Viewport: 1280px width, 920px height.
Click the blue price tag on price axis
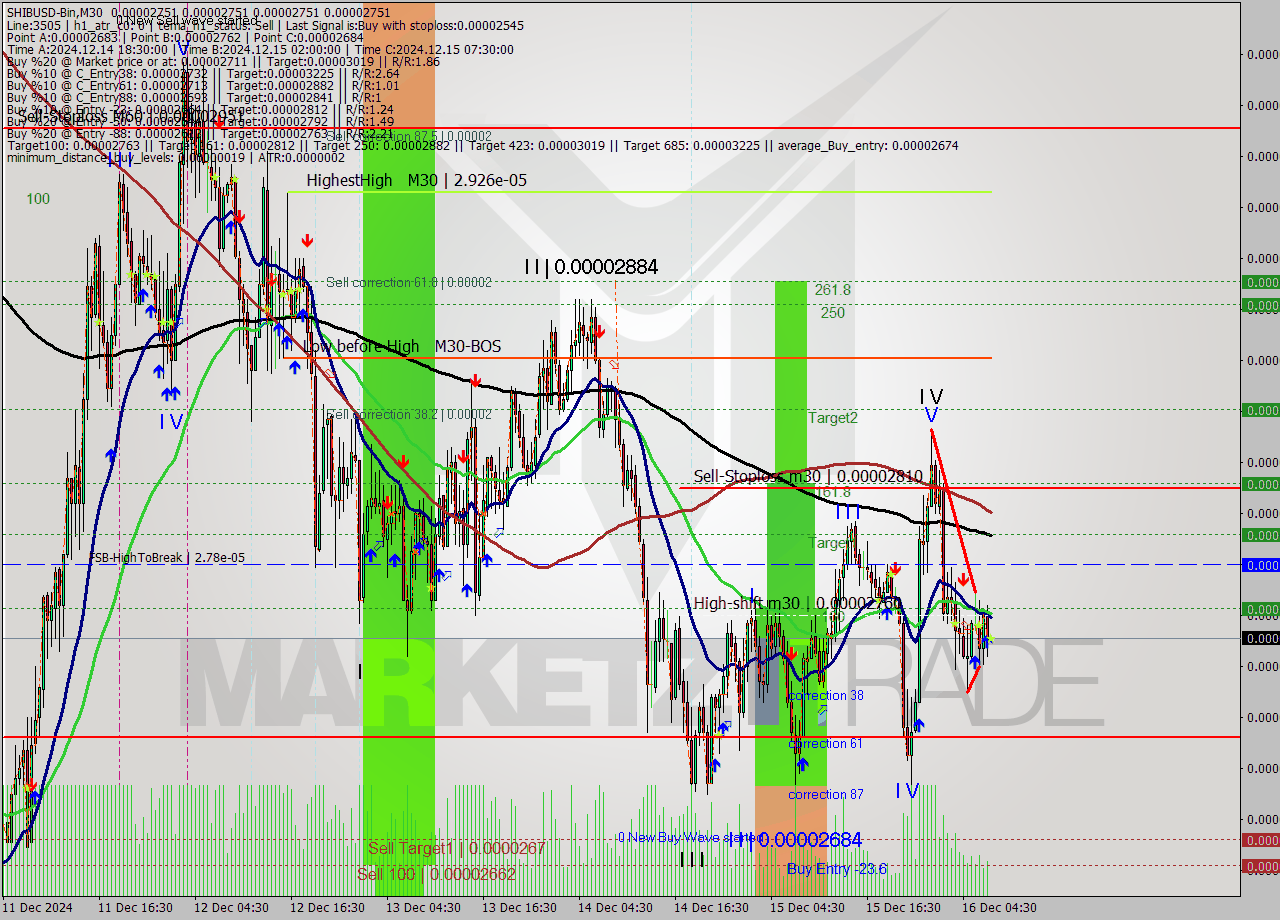pos(1261,565)
